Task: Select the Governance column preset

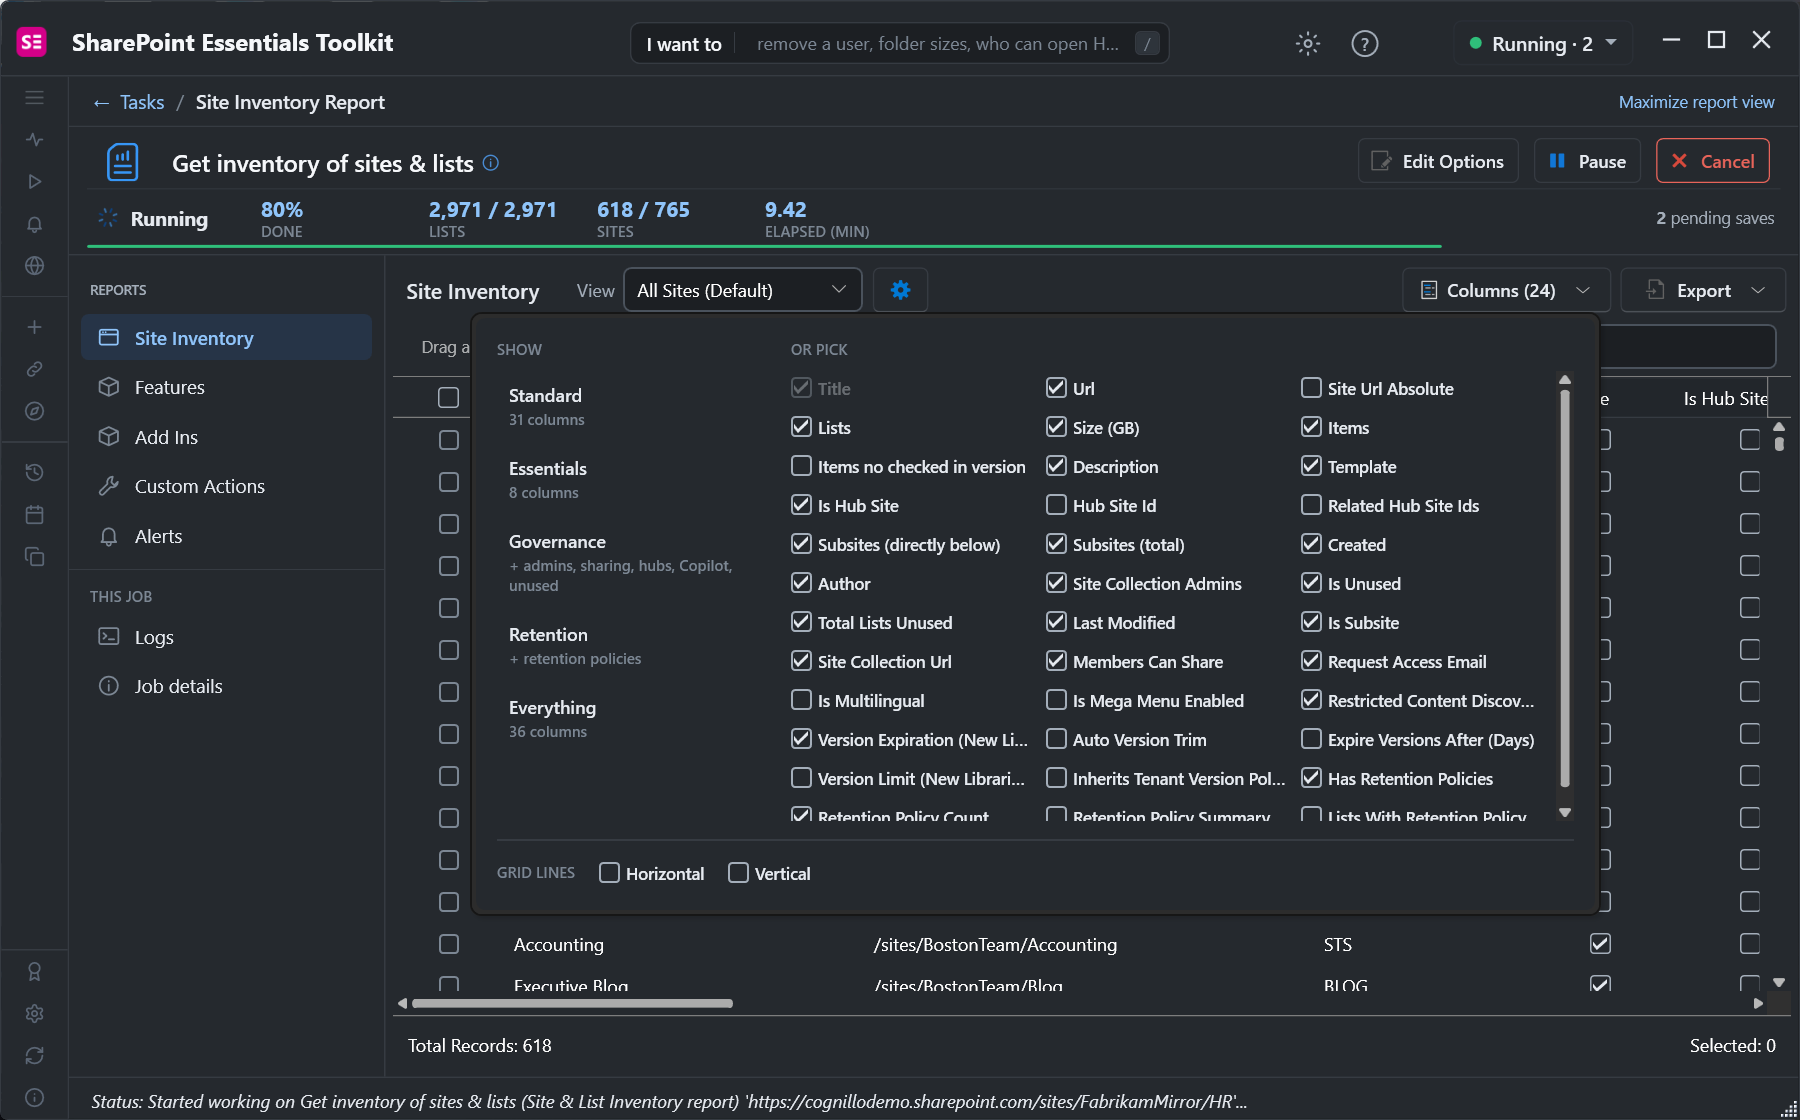Action: tap(620, 562)
